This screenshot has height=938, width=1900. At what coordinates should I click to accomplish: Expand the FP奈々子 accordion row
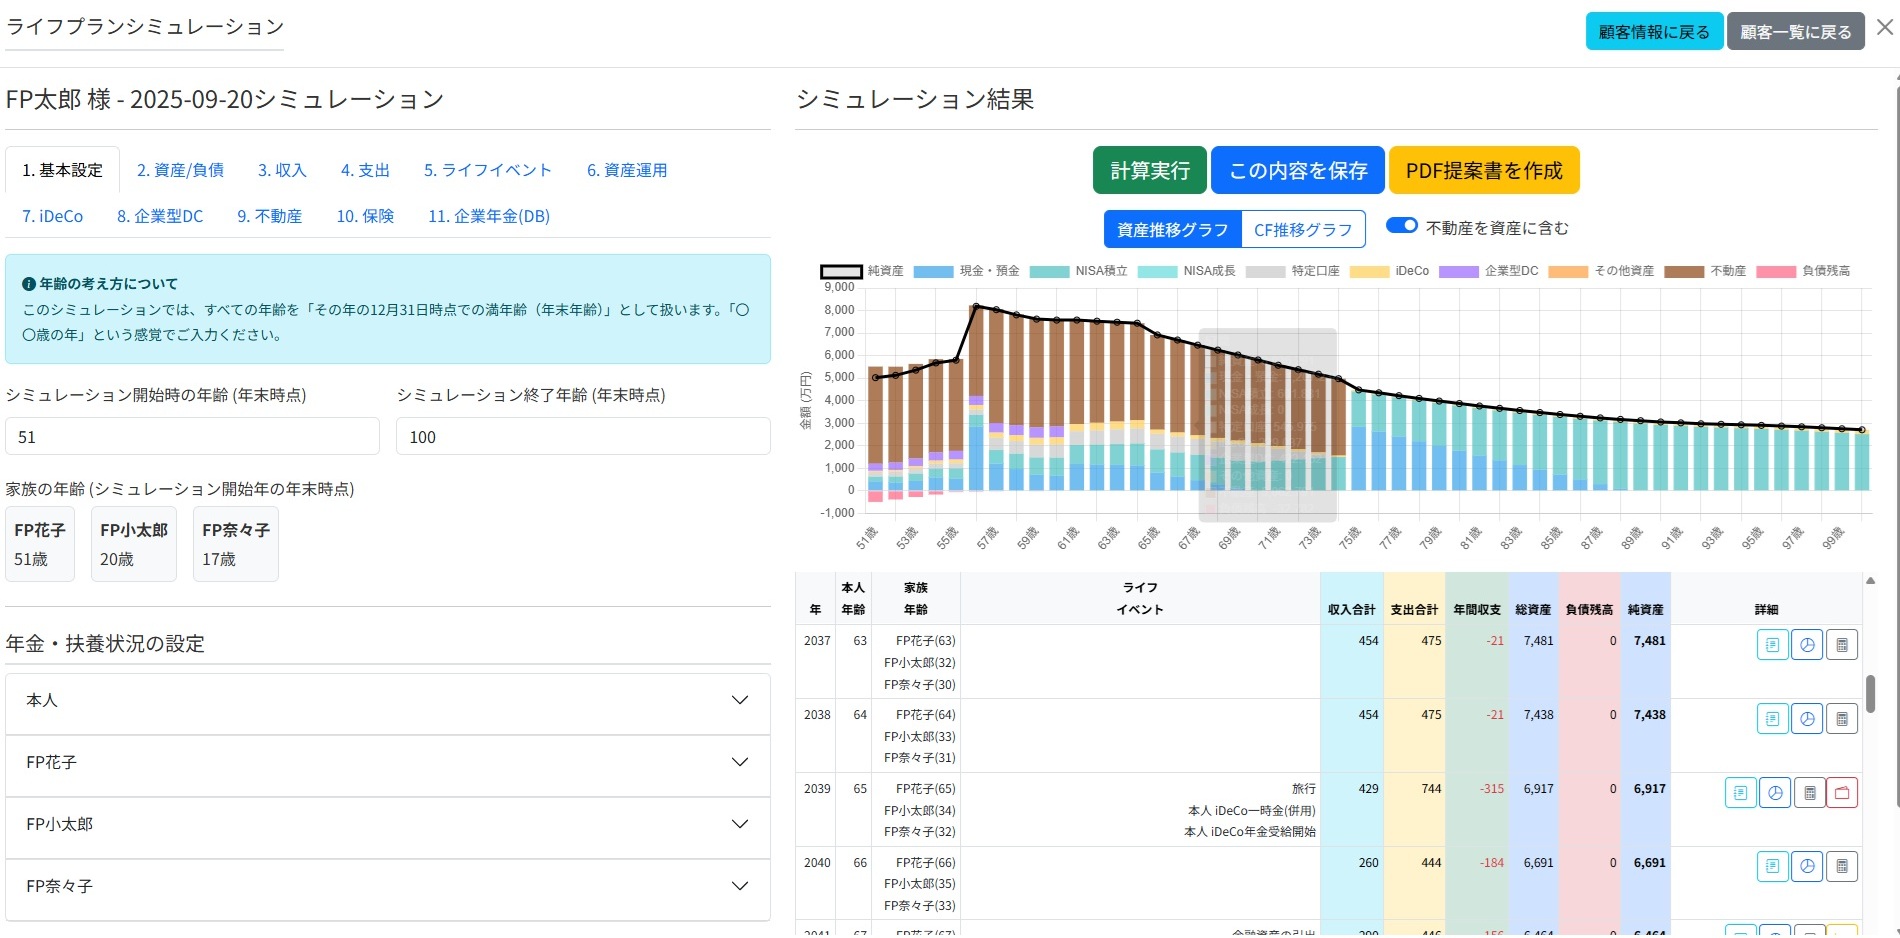pyautogui.click(x=387, y=887)
